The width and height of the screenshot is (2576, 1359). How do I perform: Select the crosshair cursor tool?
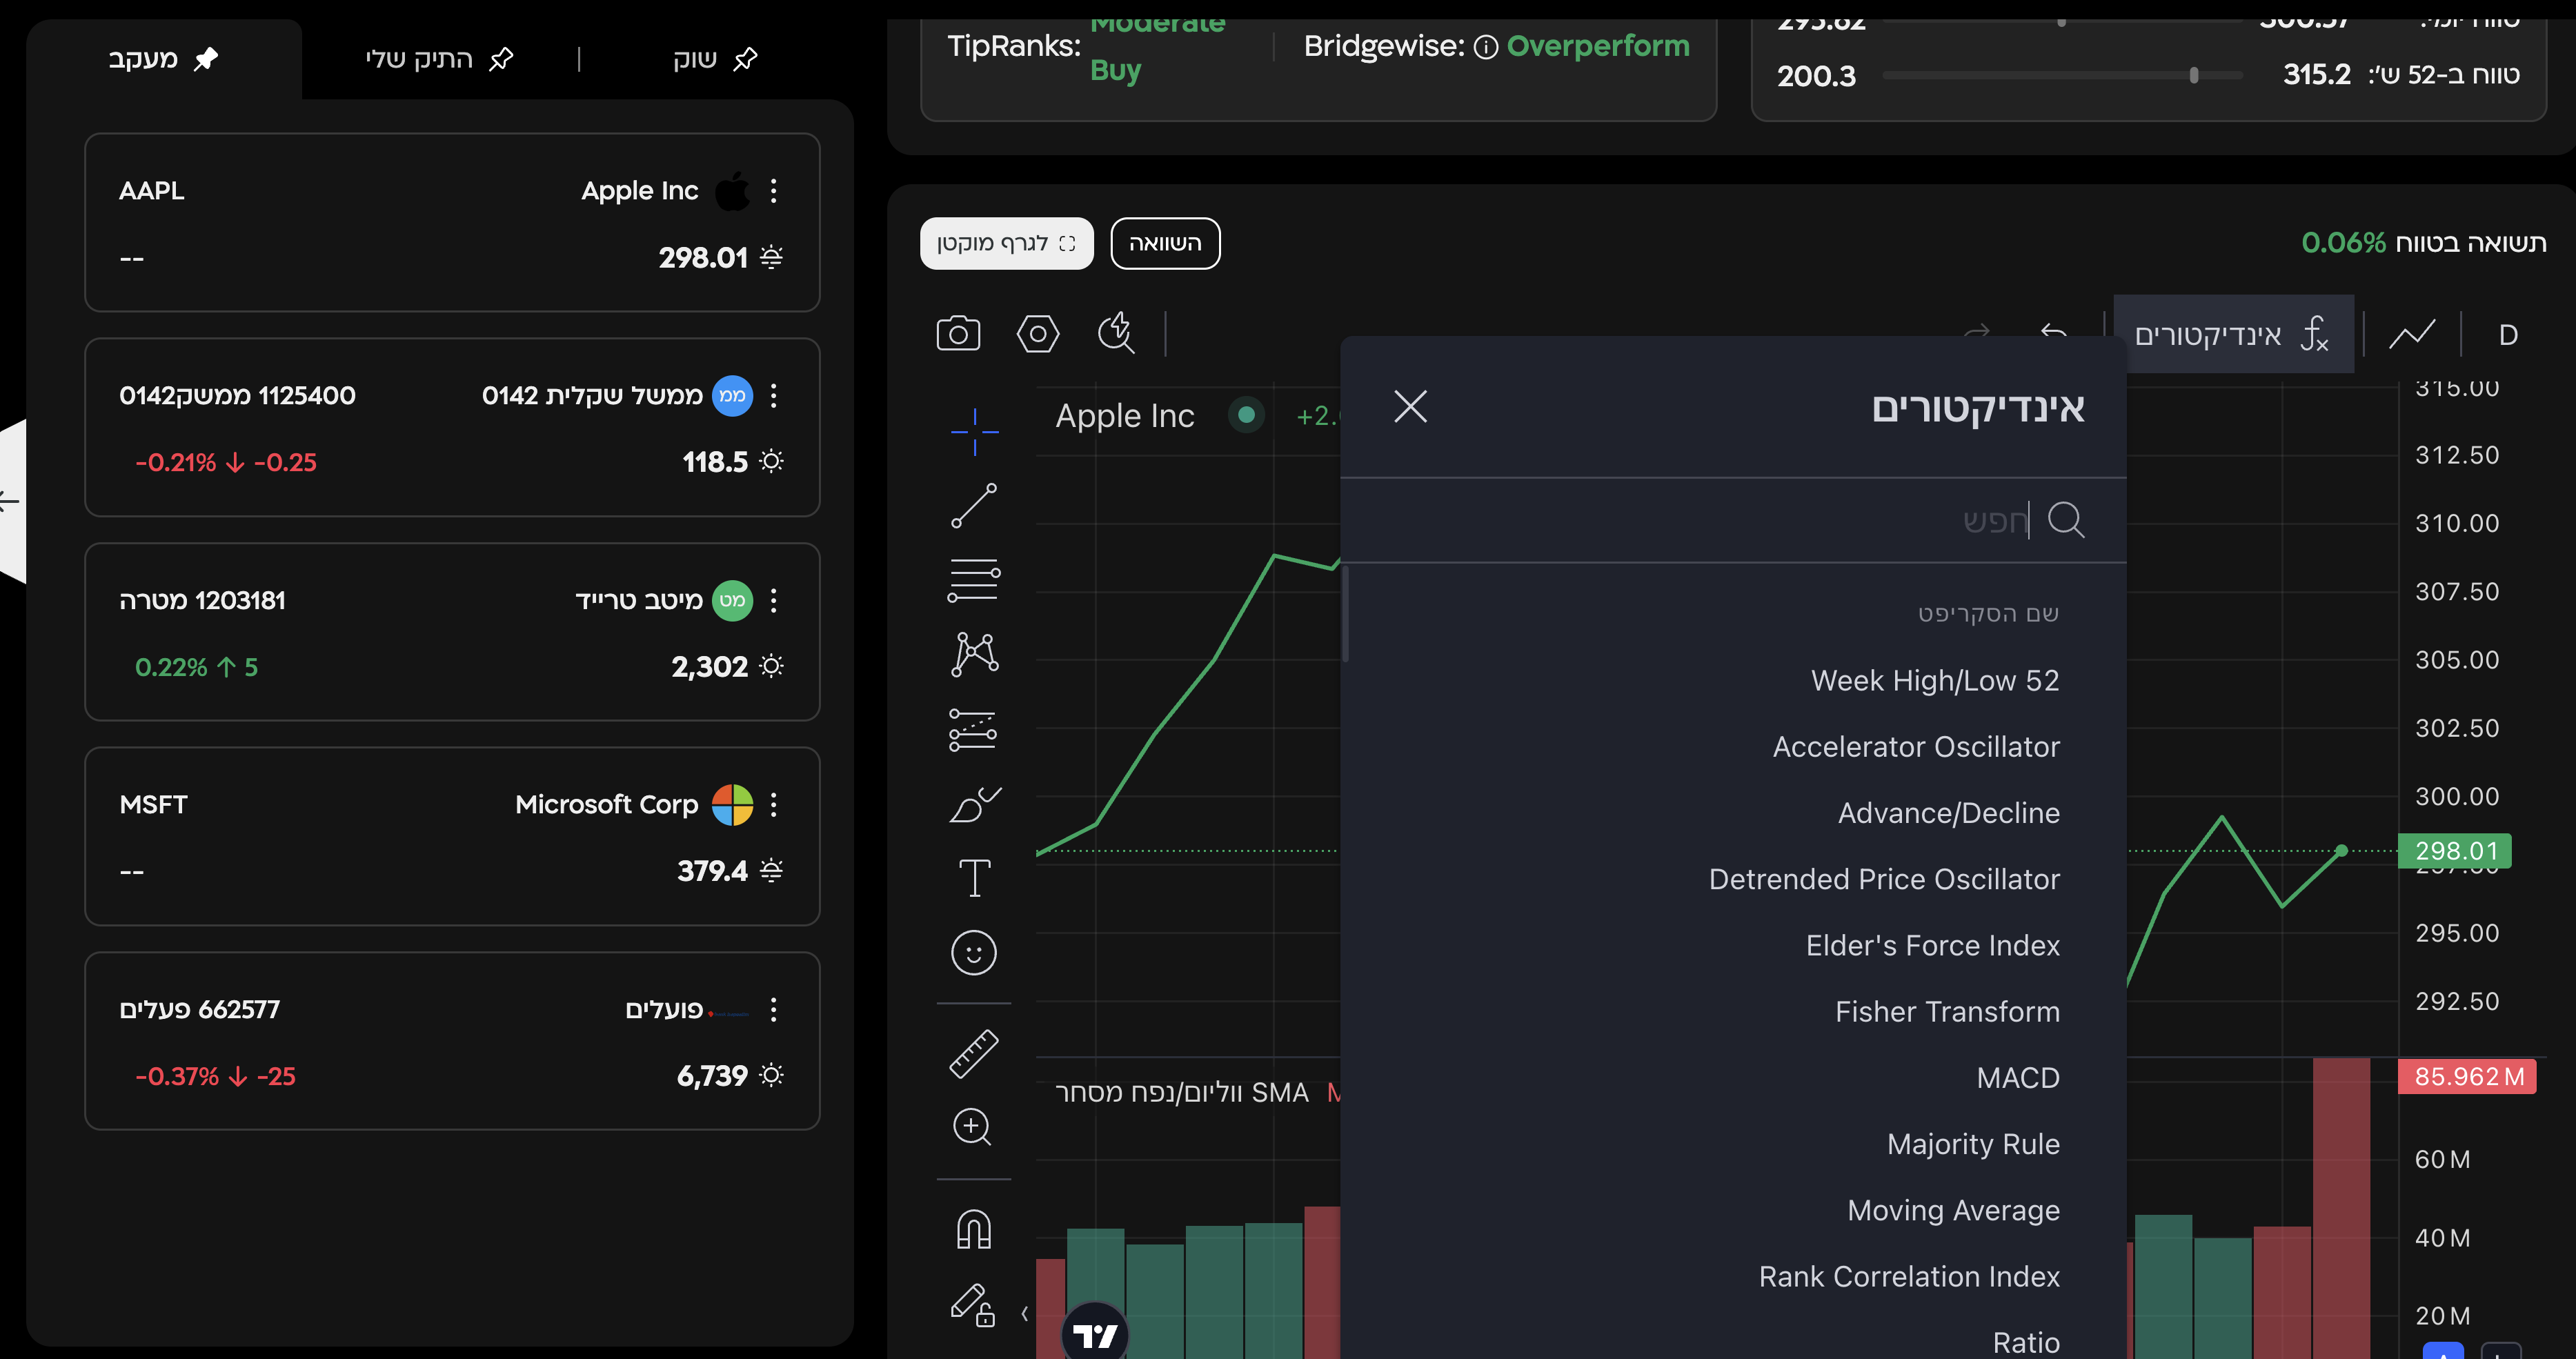coord(974,432)
